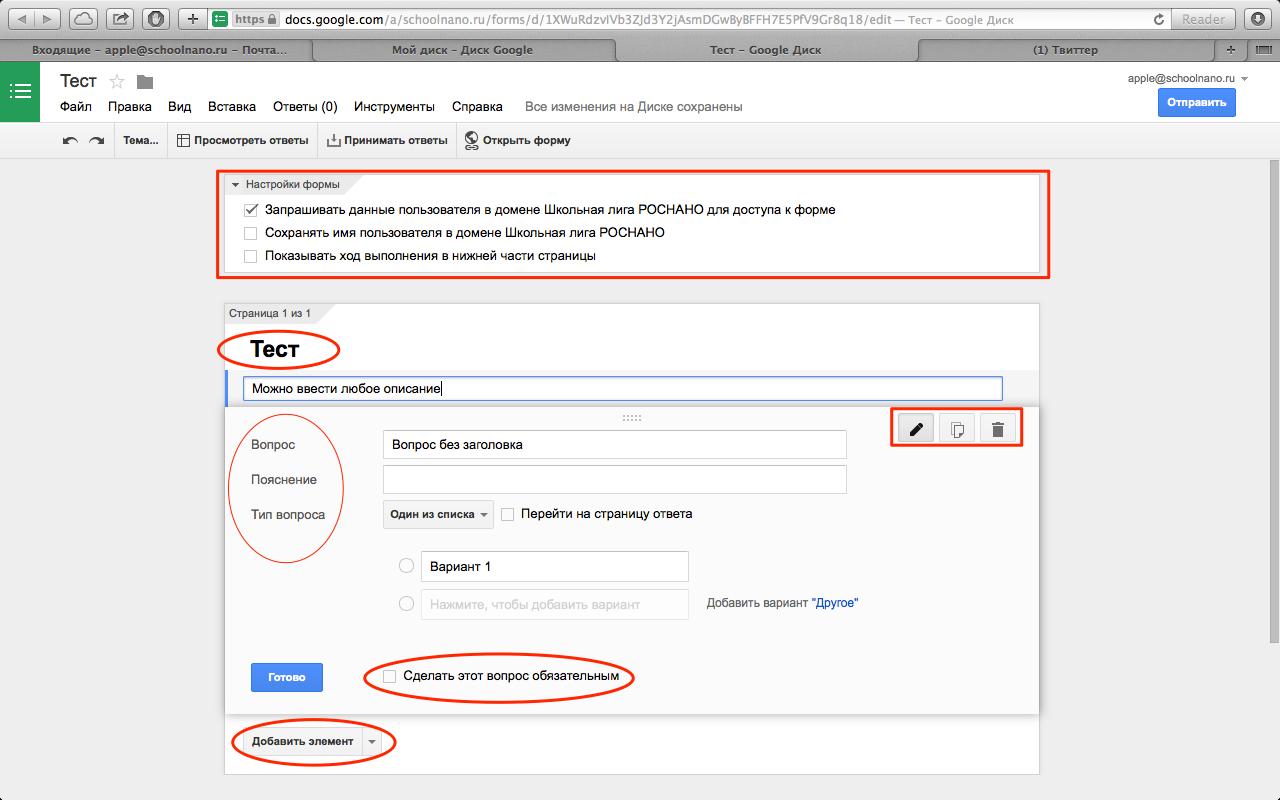
Task: Open account dropdown apple@schoolnano.ru
Action: click(1188, 78)
